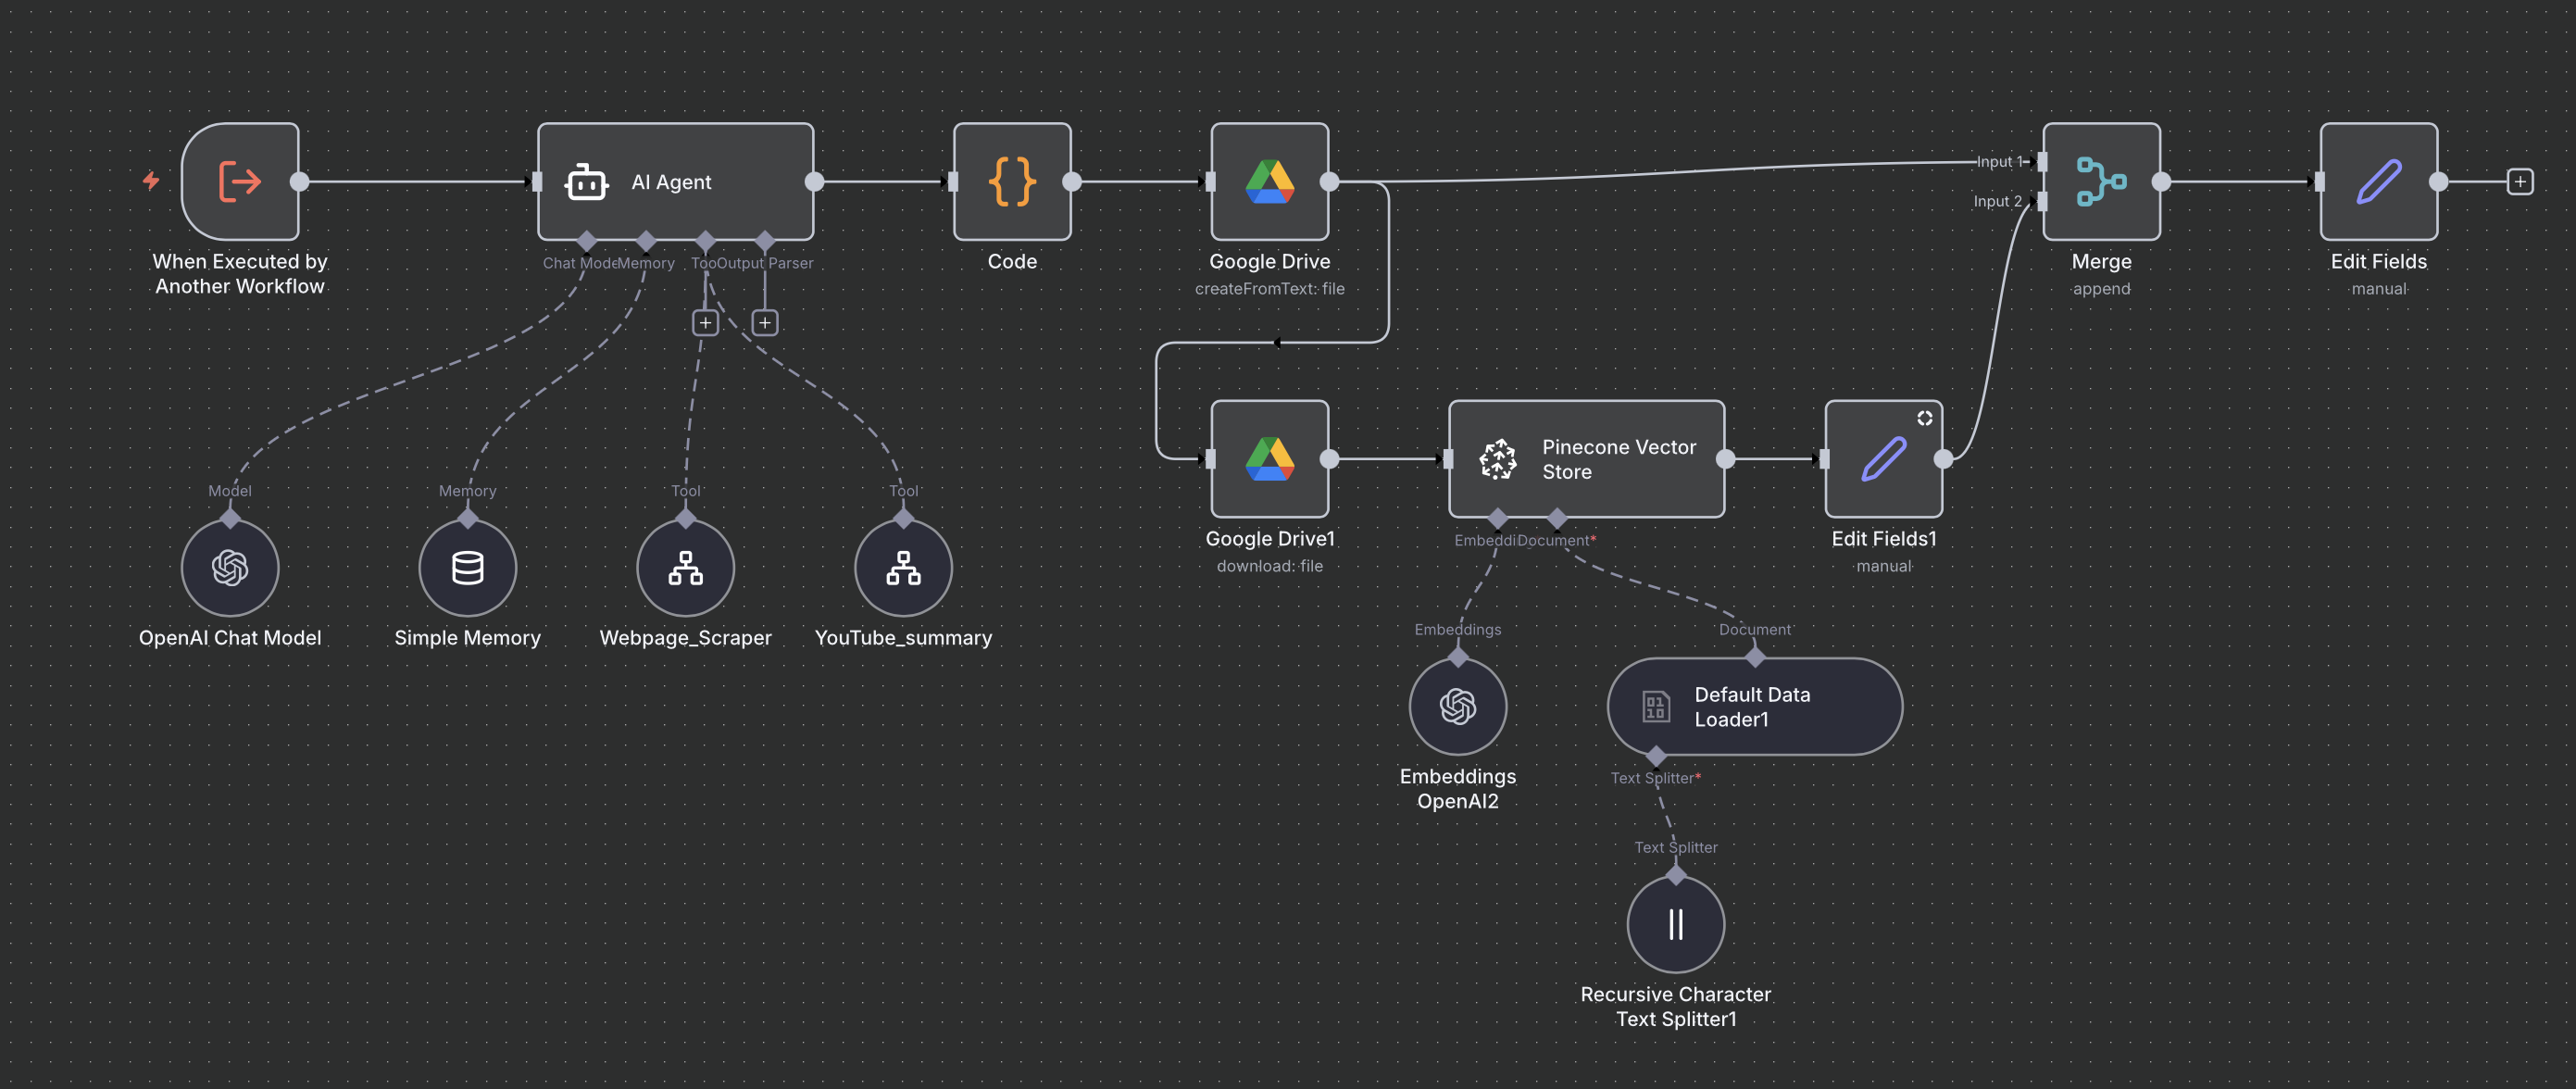Add a tool via Tool plus button
2576x1089 pixels.
pos(705,323)
